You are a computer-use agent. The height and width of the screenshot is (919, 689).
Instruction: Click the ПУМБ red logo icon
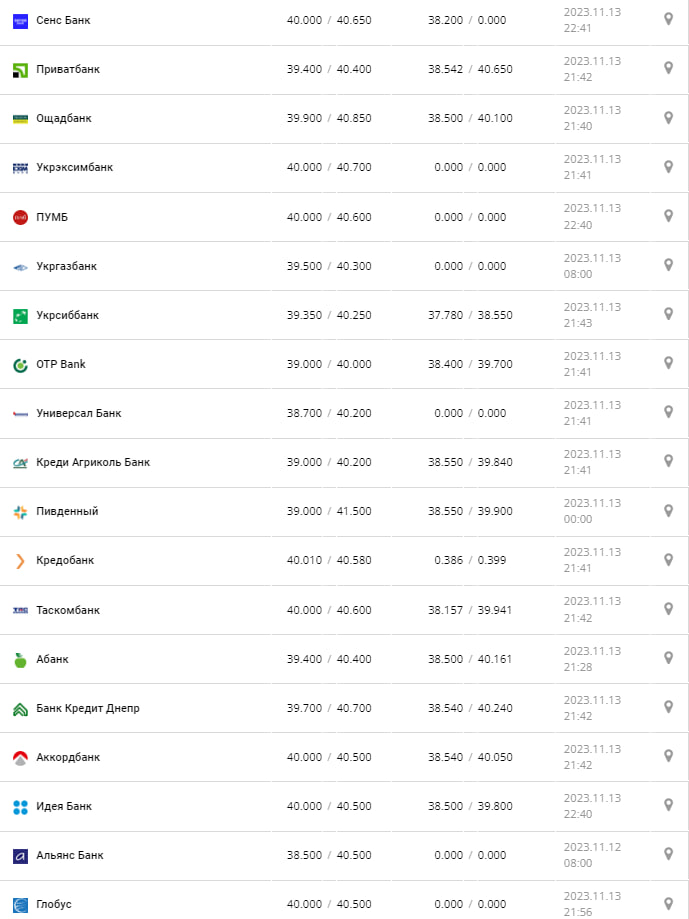[x=20, y=217]
